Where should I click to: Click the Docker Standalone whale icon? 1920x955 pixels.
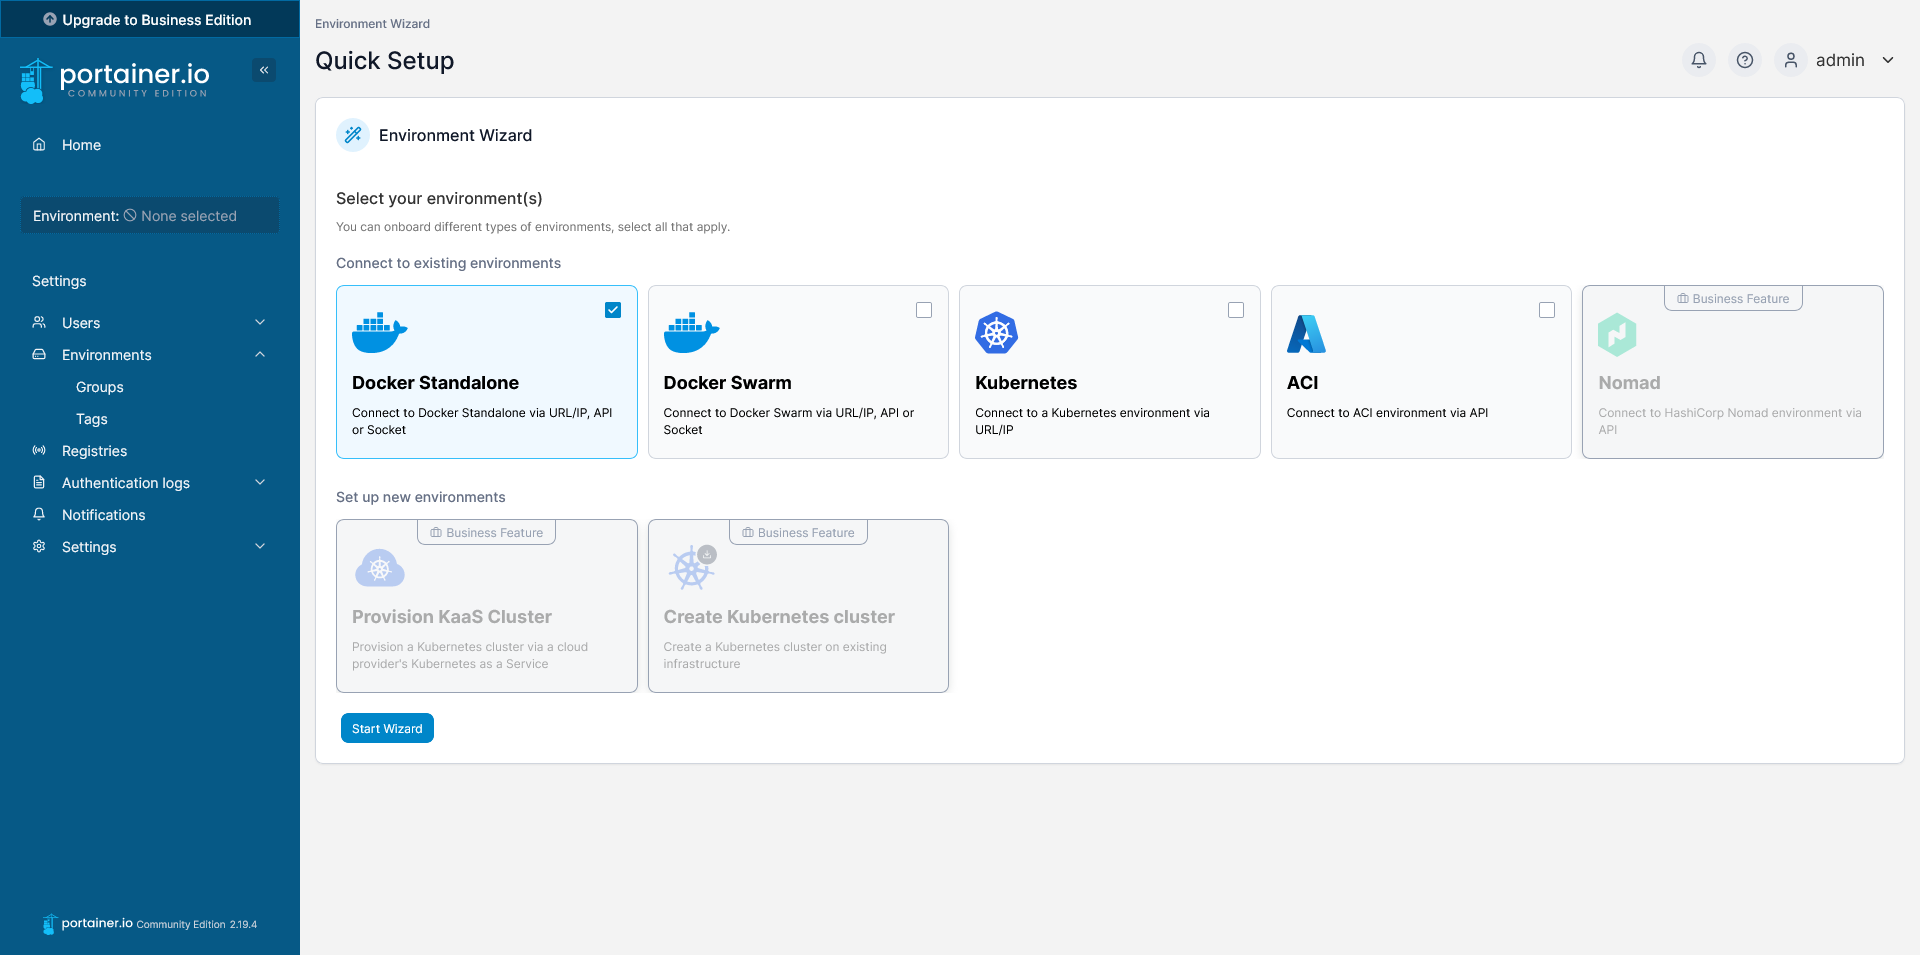coord(380,333)
